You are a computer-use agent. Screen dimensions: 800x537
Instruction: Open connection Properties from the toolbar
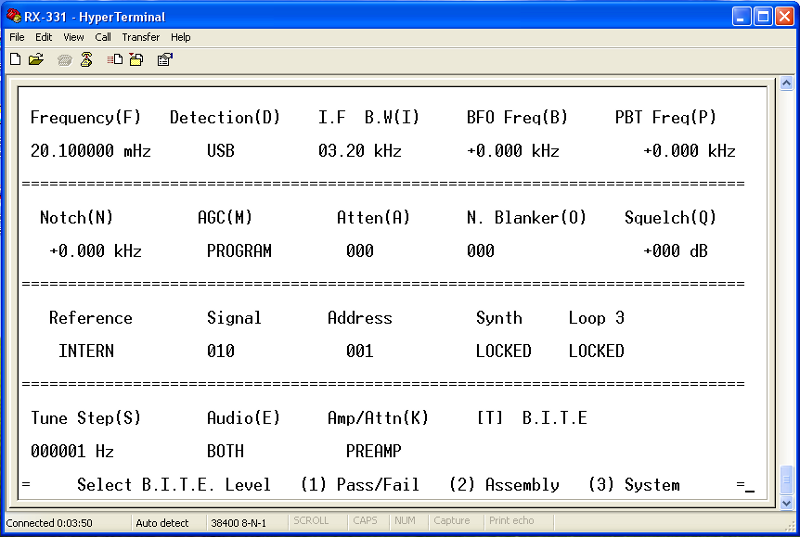[x=165, y=60]
